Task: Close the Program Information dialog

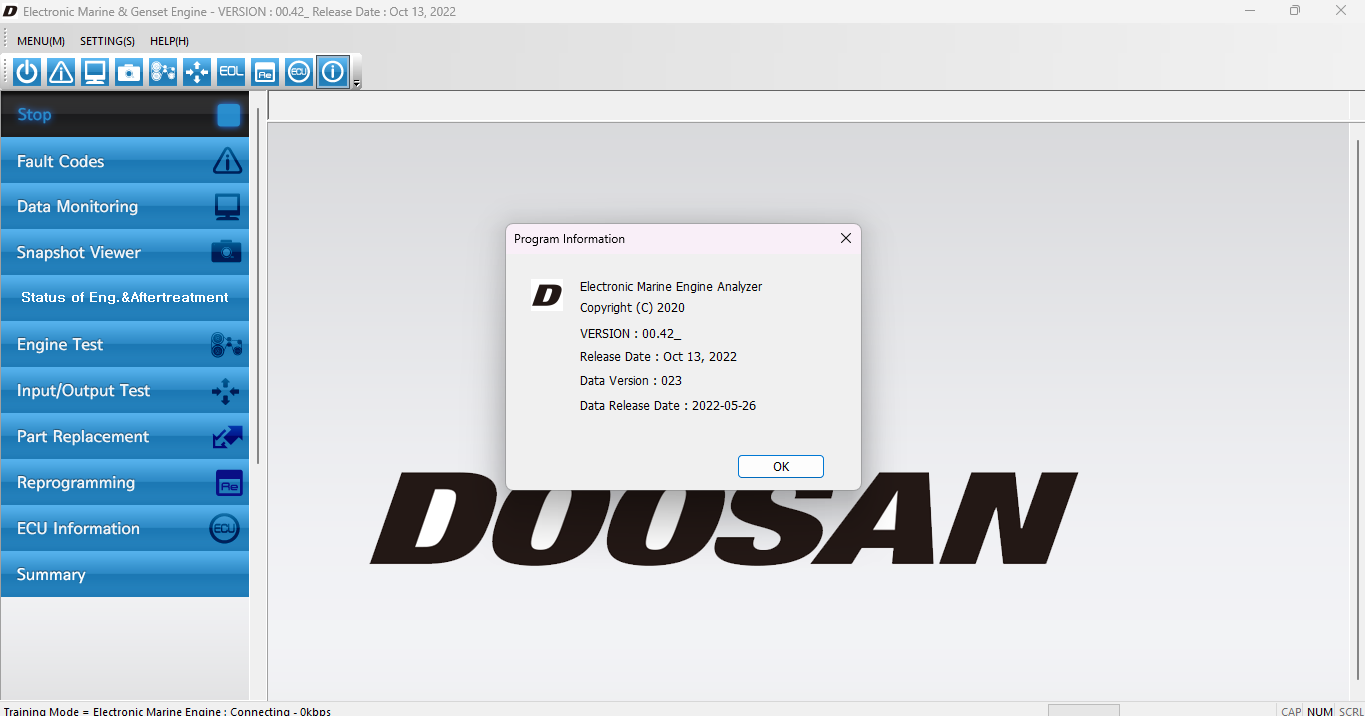Action: coord(845,238)
